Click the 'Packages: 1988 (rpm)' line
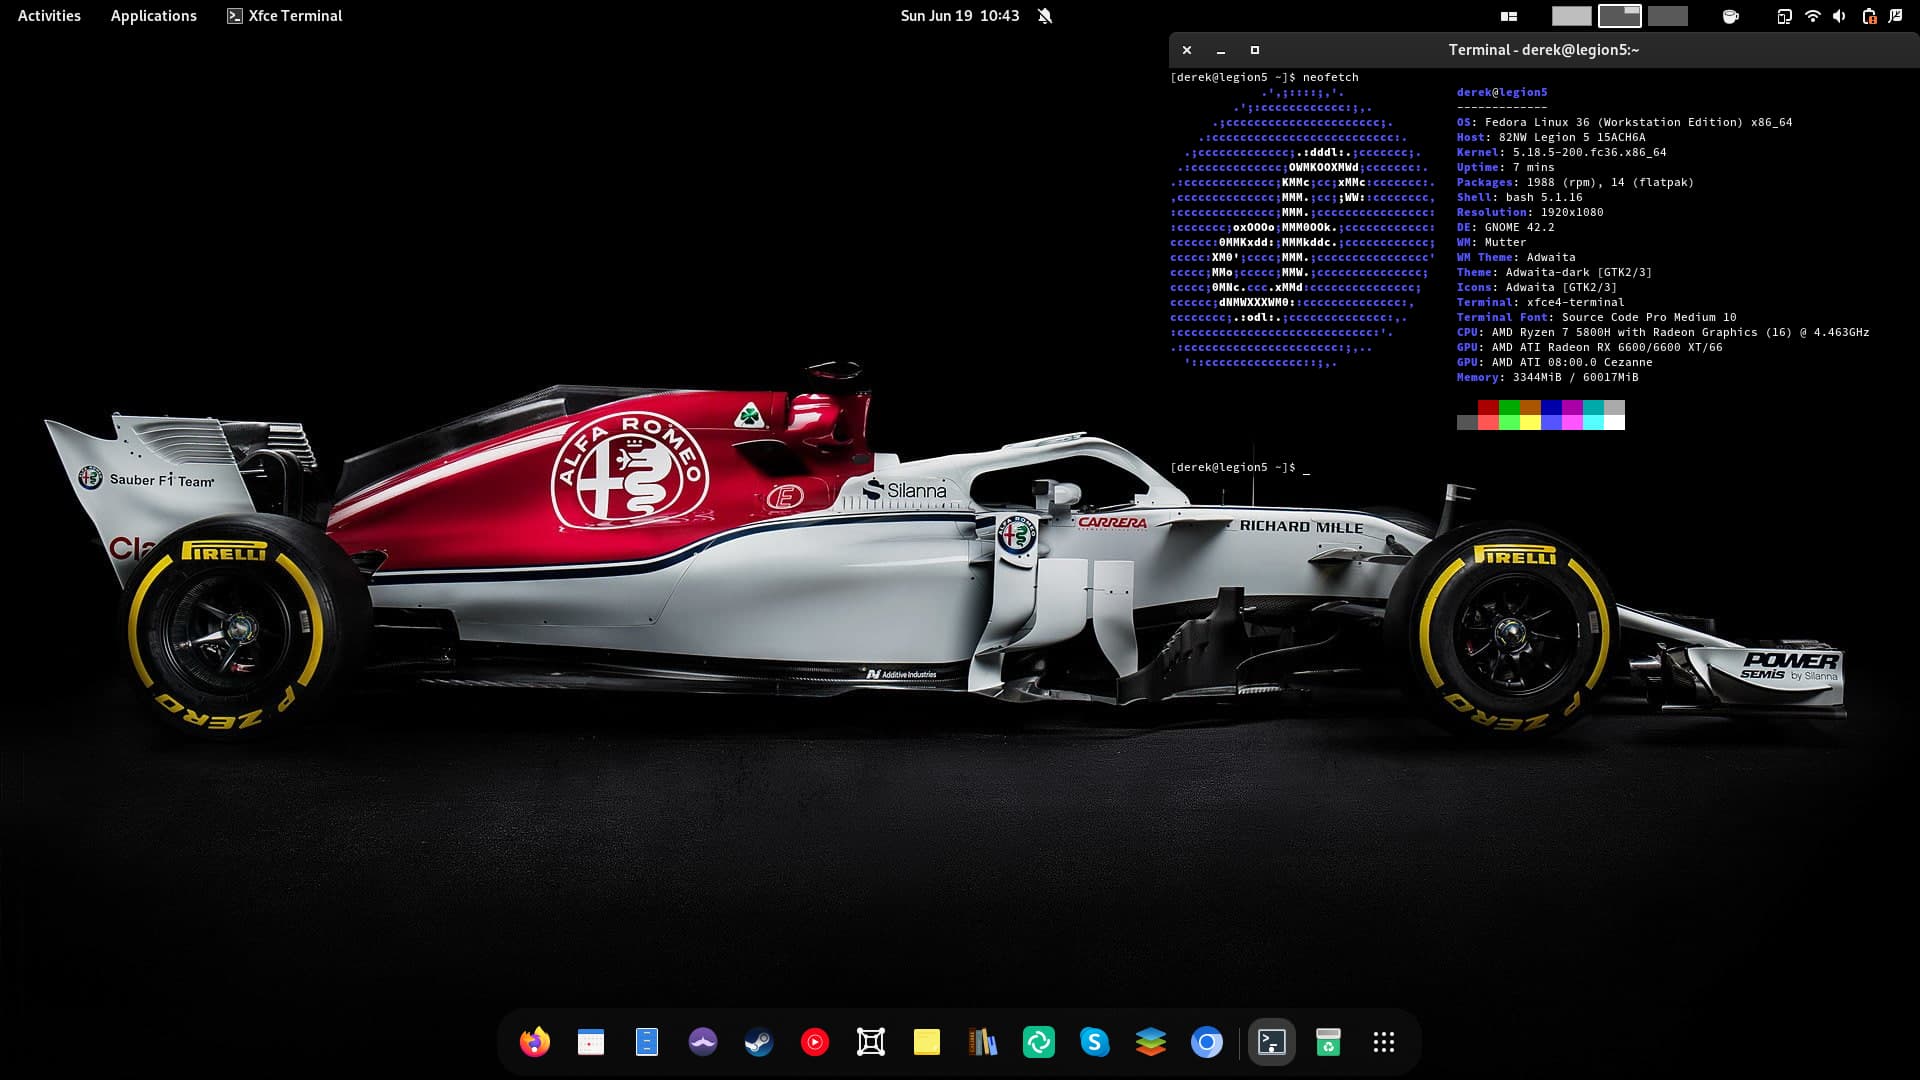The image size is (1920, 1080). 1576,182
